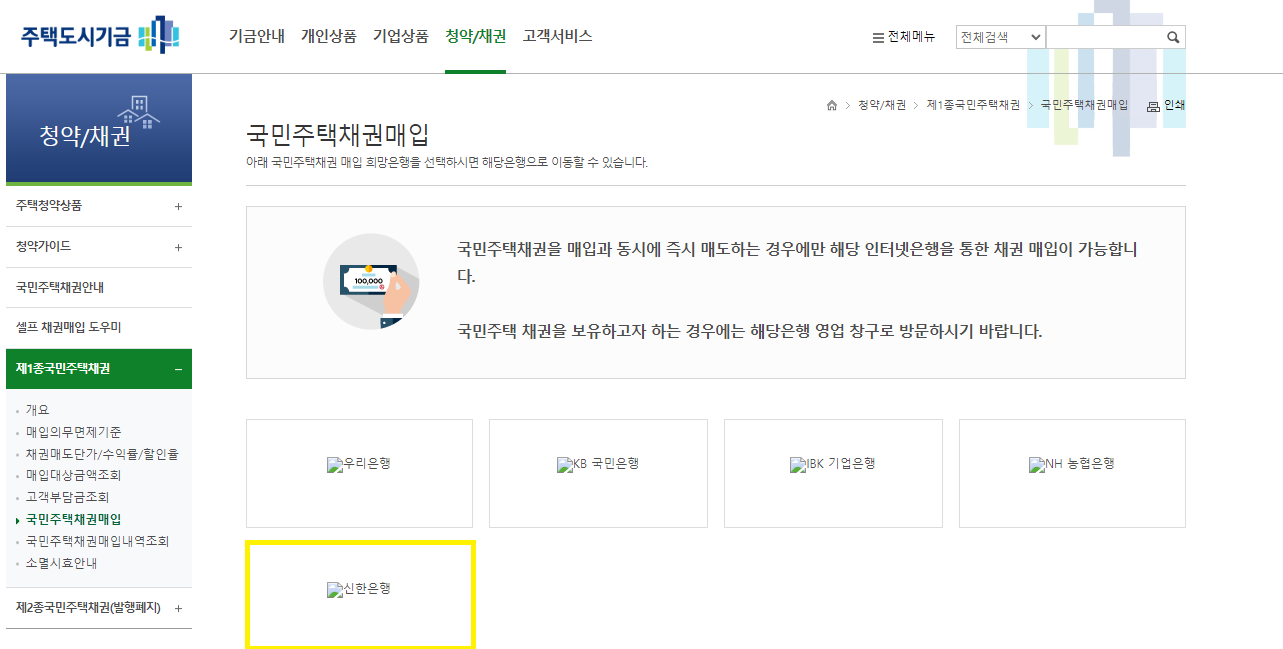Open the 전체검색 dropdown
1283x649 pixels.
(1000, 37)
